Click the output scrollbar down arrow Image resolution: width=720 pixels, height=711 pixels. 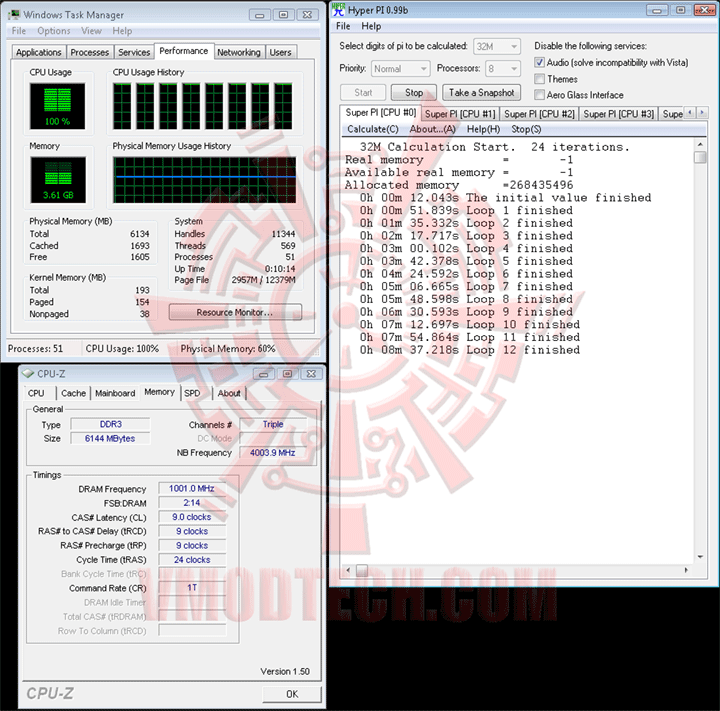pos(700,557)
